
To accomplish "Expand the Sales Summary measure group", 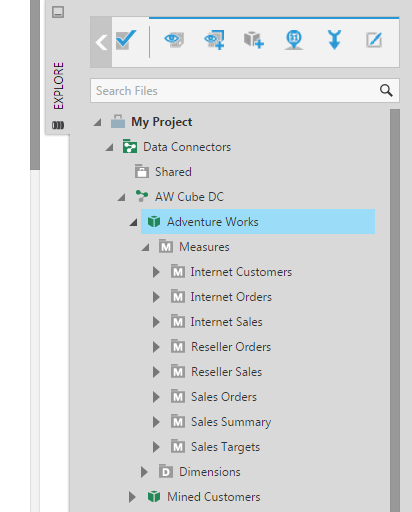I will click(156, 422).
